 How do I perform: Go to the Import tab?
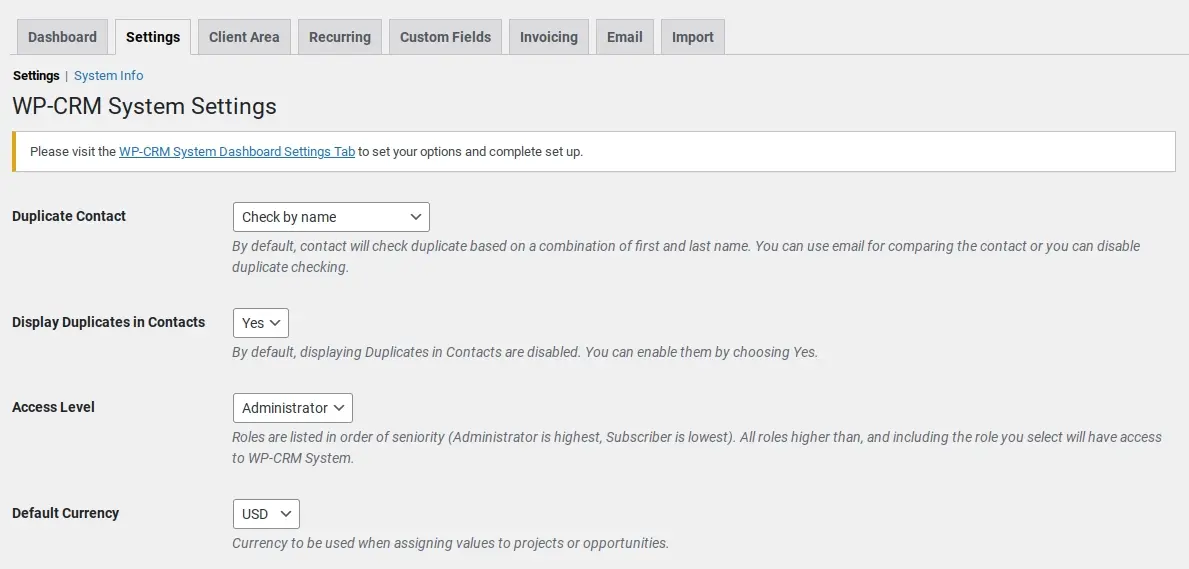[693, 37]
